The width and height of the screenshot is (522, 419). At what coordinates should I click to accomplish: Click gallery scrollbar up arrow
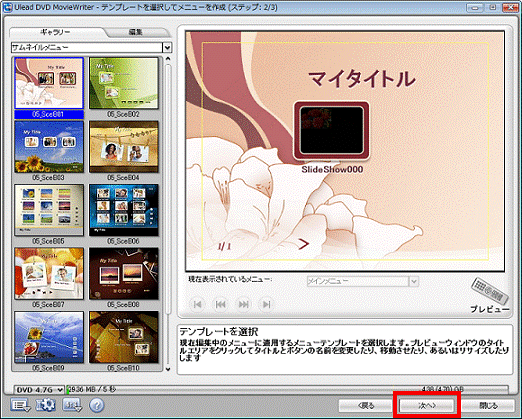(x=168, y=59)
